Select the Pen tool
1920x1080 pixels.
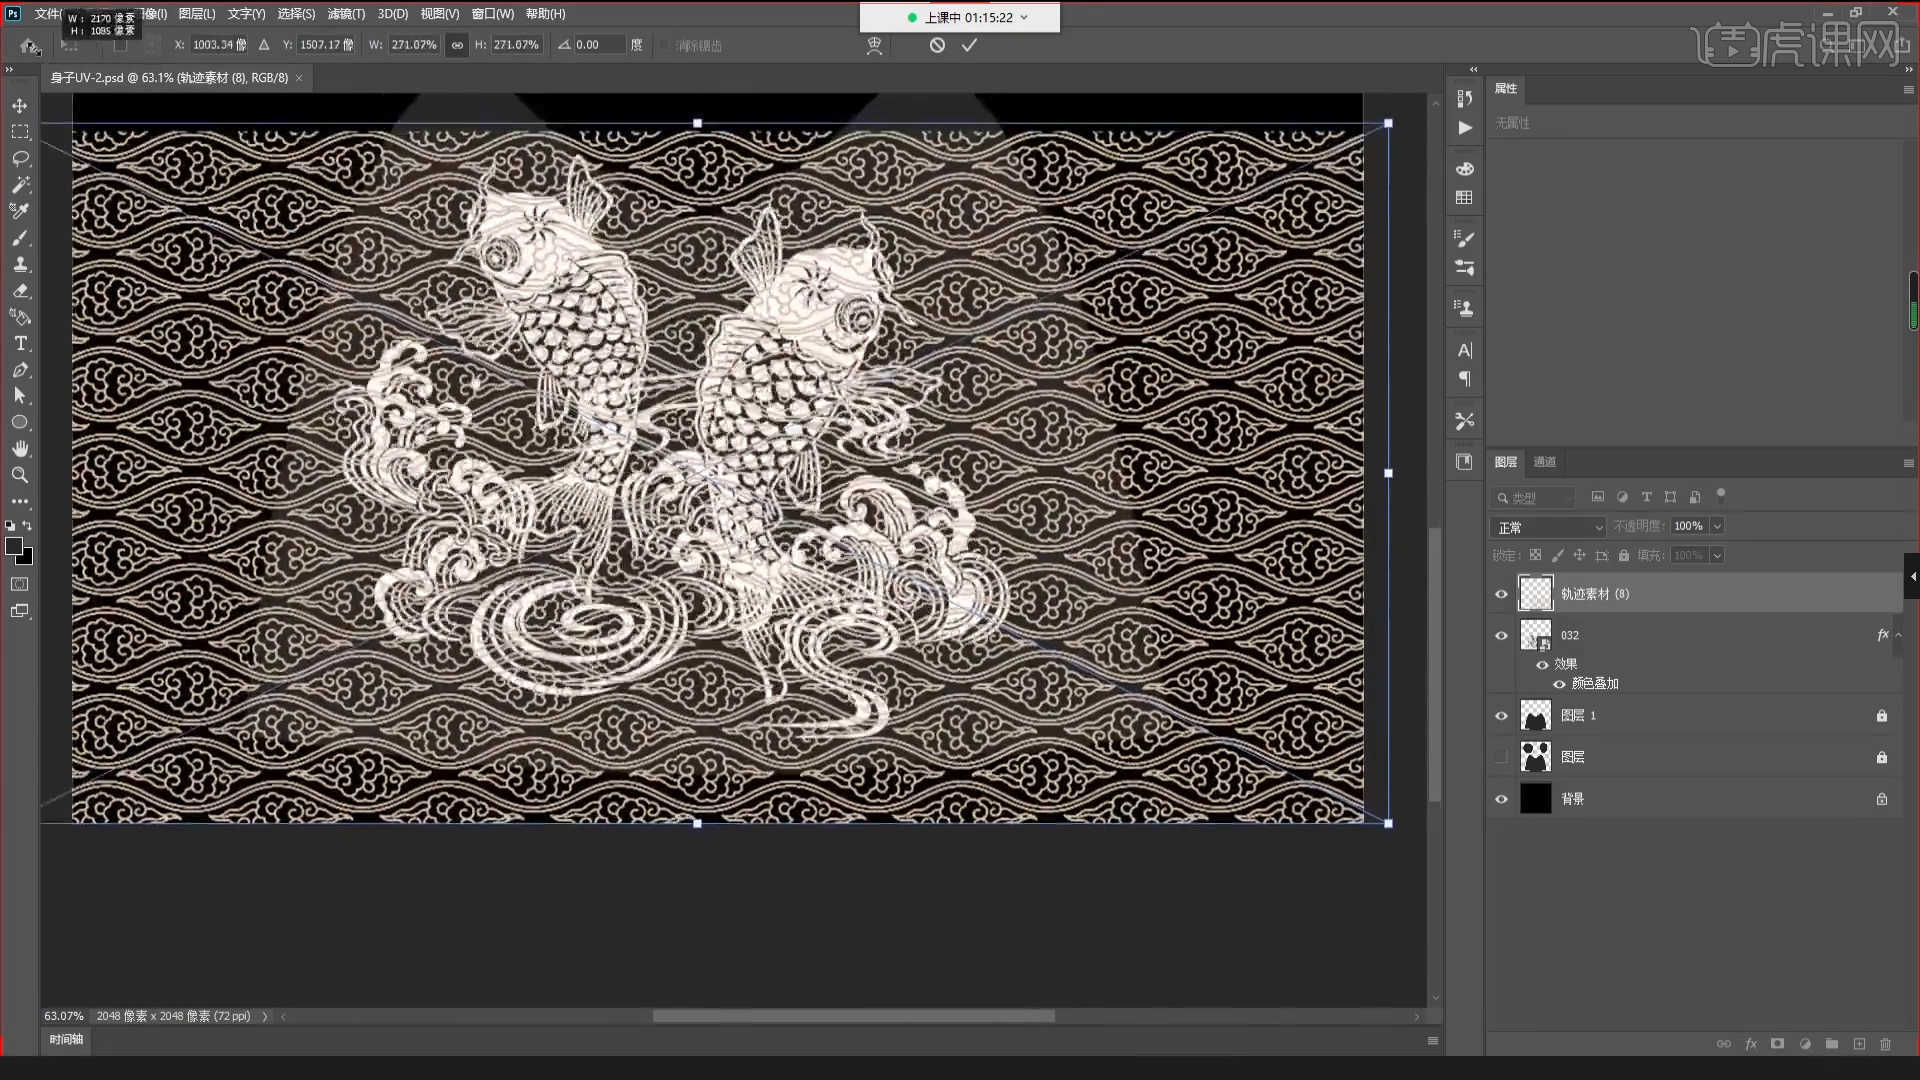20,370
